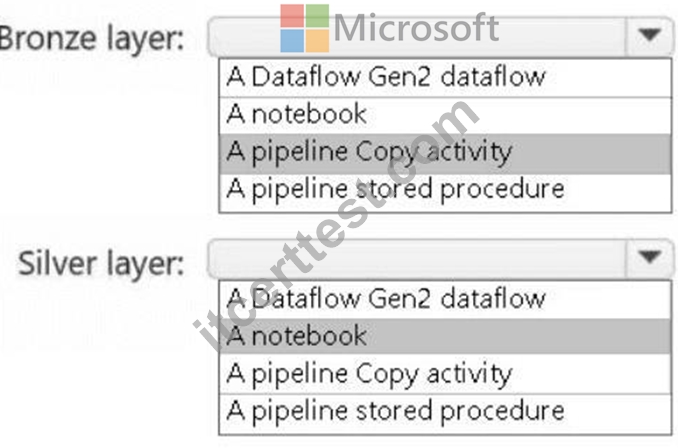Click the red square of Microsoft logo
Viewport: 678px width, 448px height.
[292, 16]
